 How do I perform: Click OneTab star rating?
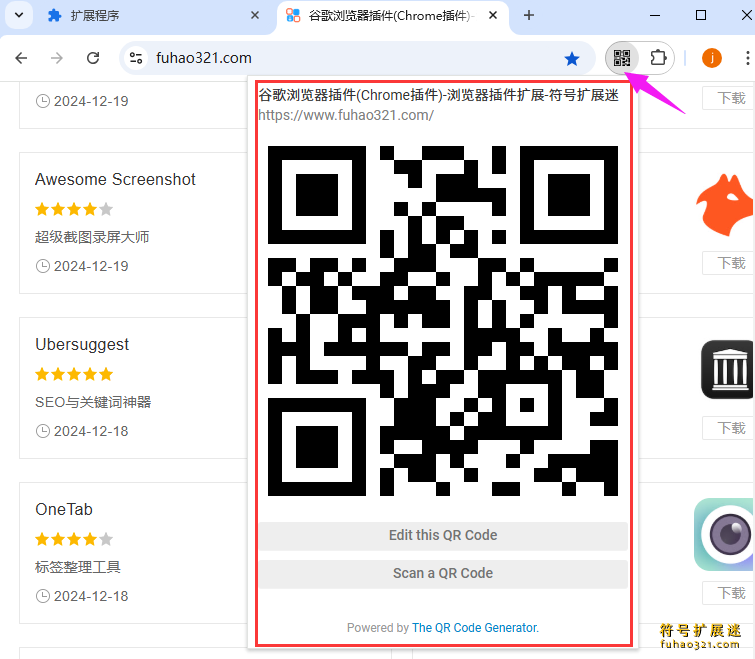(74, 539)
